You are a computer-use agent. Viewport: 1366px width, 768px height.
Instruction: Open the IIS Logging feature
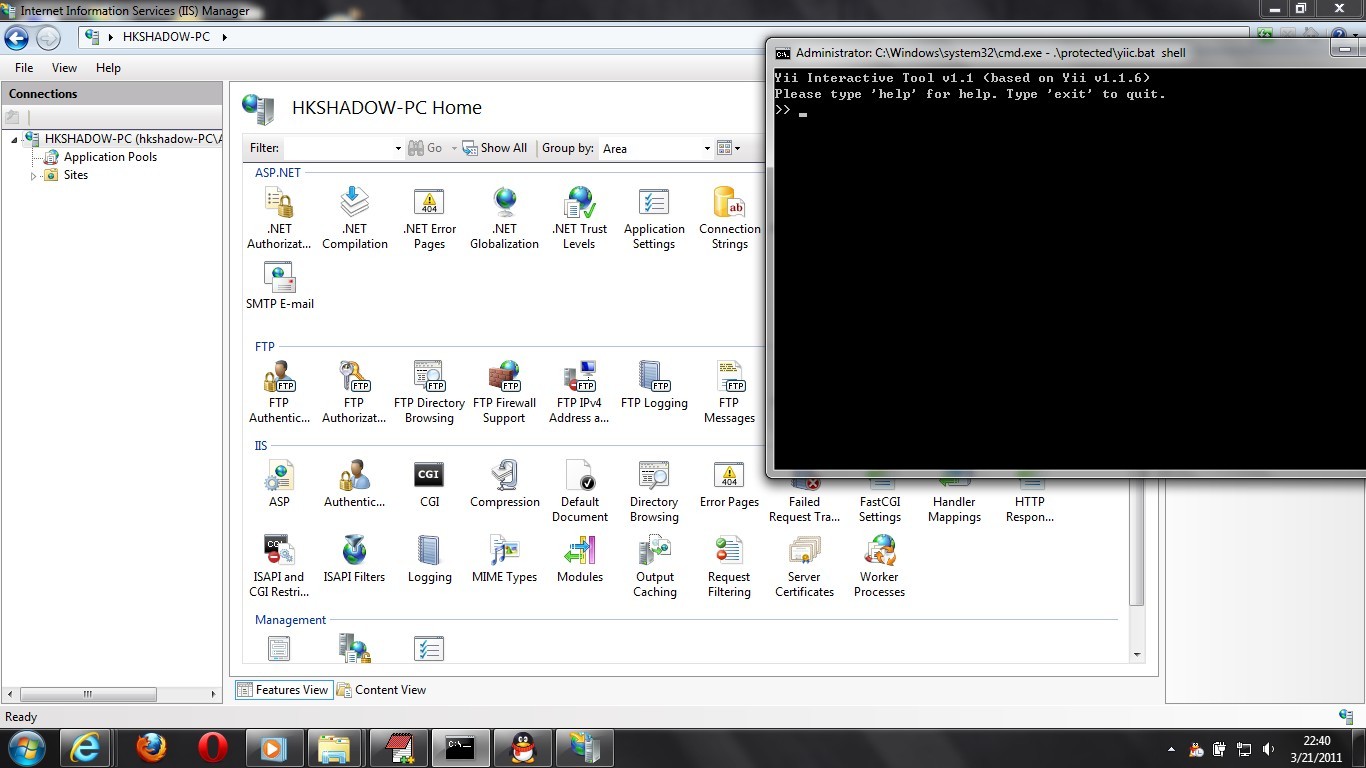(429, 559)
